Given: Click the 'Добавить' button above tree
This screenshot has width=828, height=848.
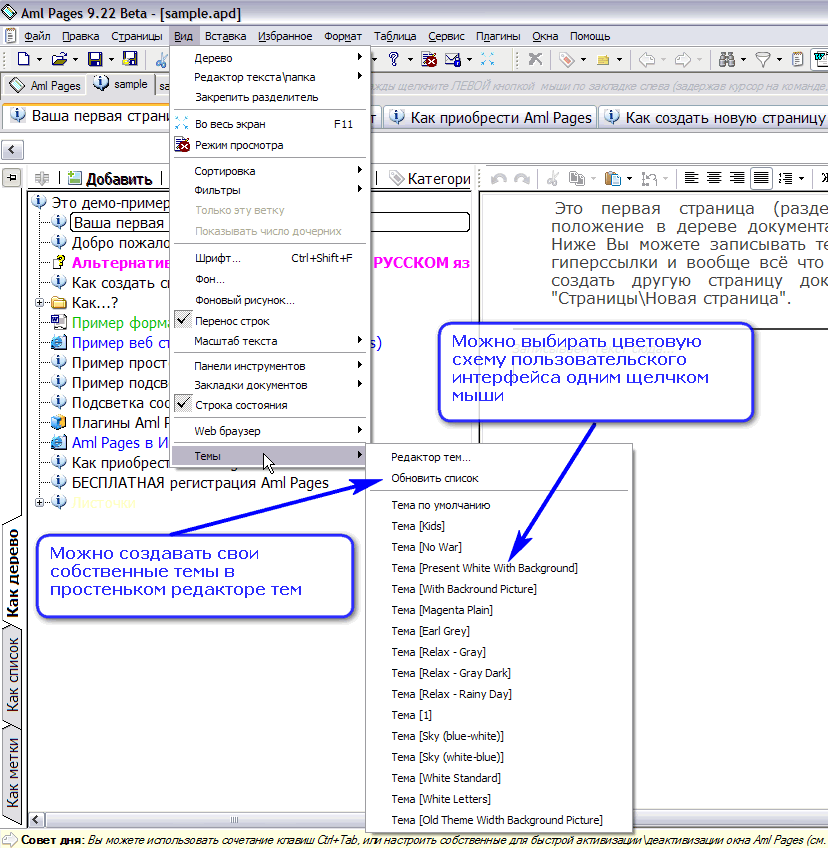Looking at the screenshot, I should point(111,178).
